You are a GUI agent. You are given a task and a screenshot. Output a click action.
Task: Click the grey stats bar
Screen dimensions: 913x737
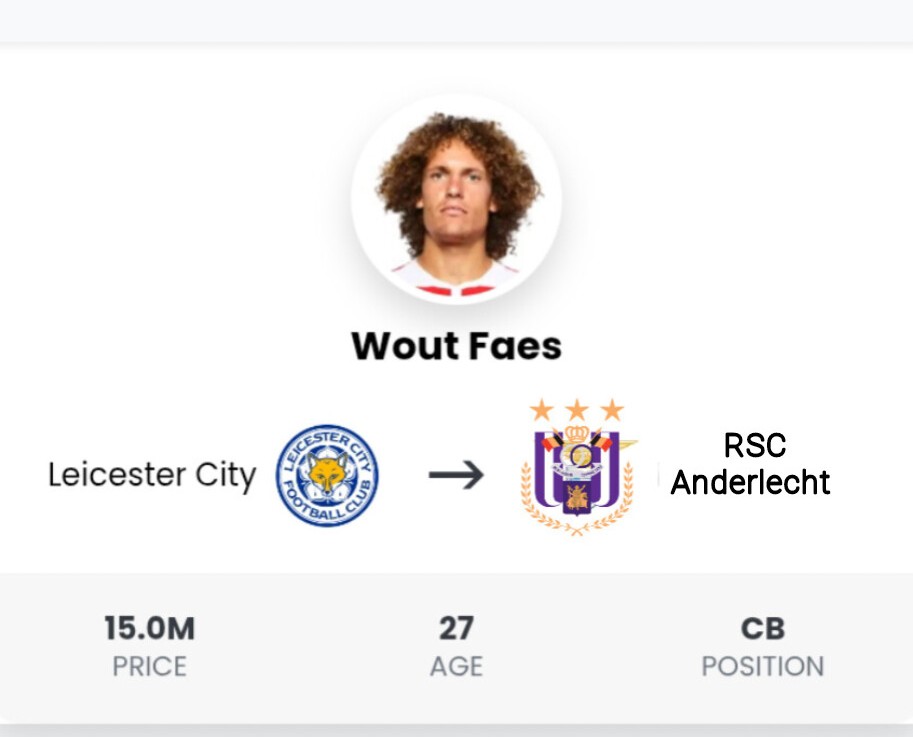point(456,649)
